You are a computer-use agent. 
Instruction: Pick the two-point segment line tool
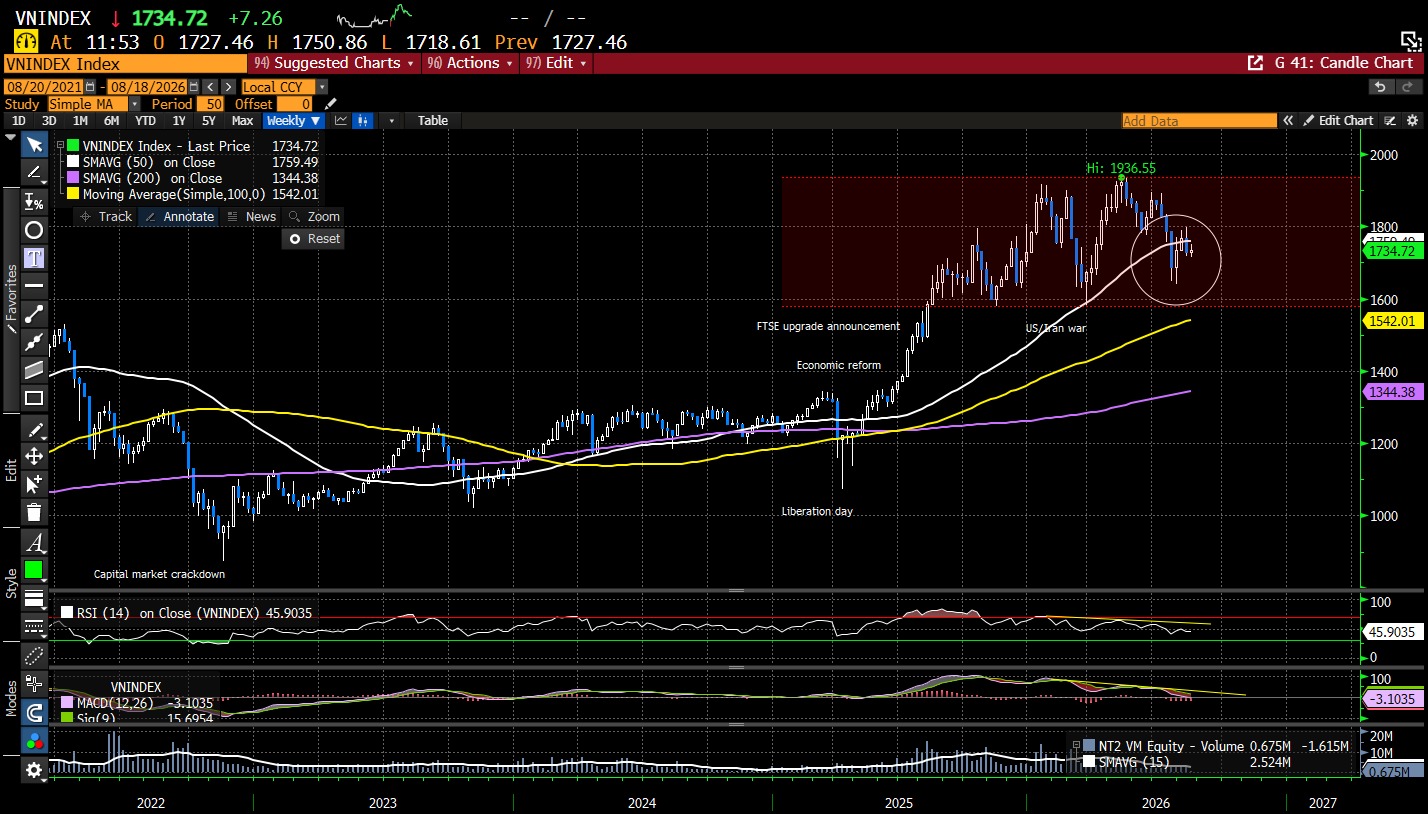pos(34,314)
